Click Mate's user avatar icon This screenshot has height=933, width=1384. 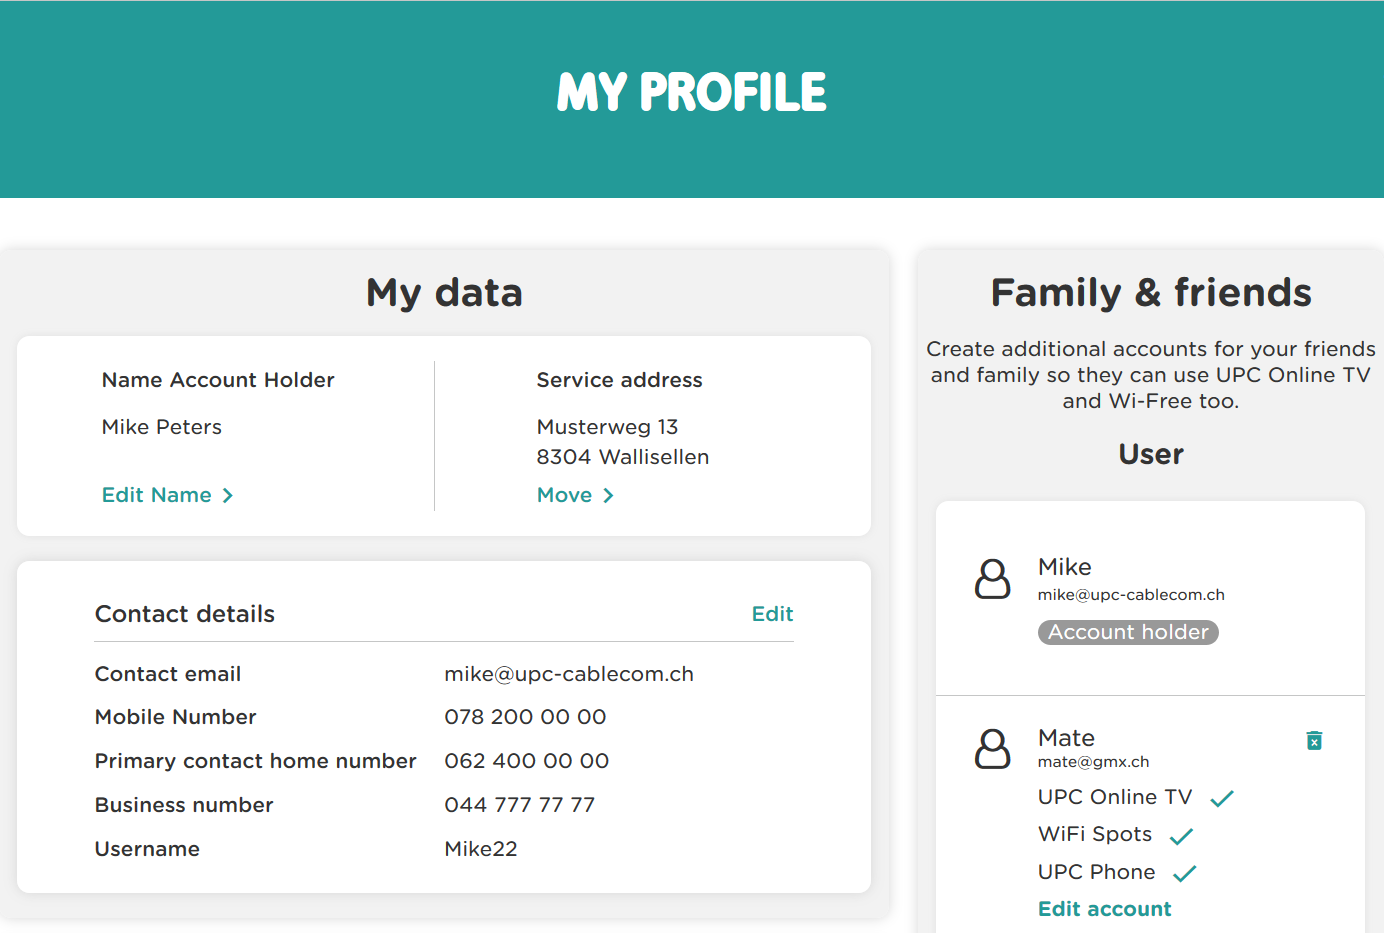tap(992, 749)
